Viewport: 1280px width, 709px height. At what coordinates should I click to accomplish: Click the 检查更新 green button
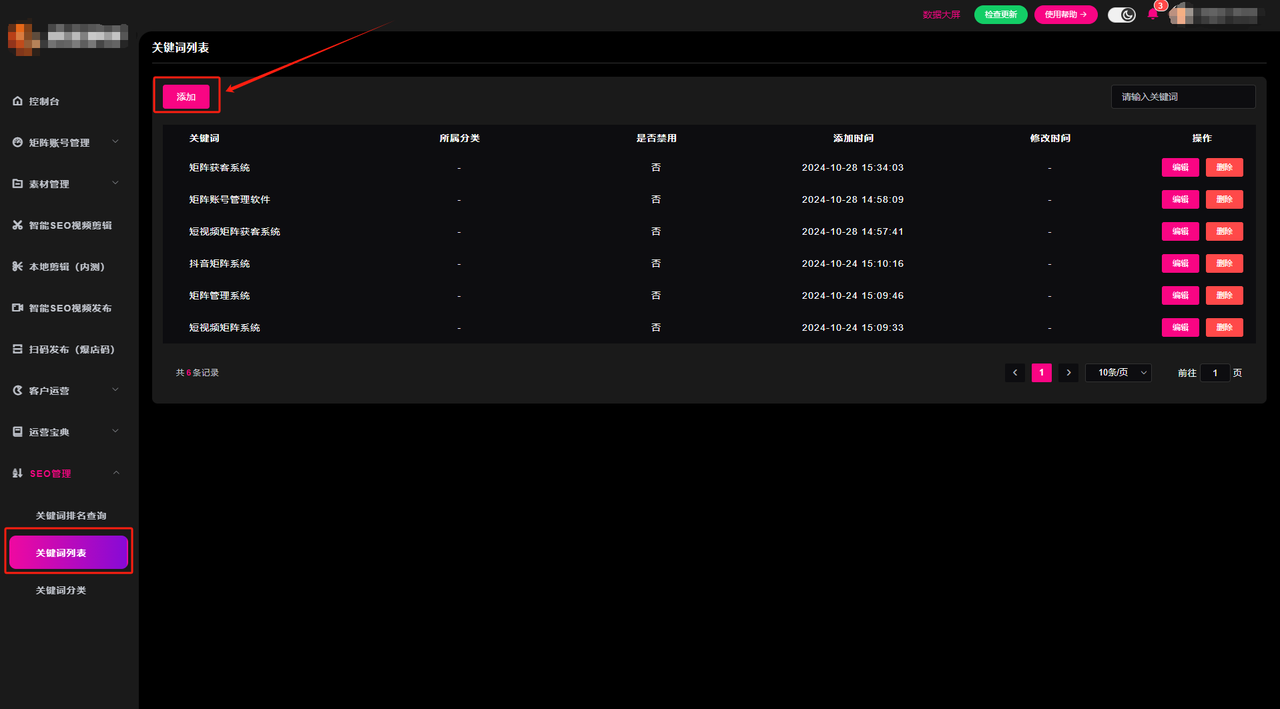tap(1000, 15)
